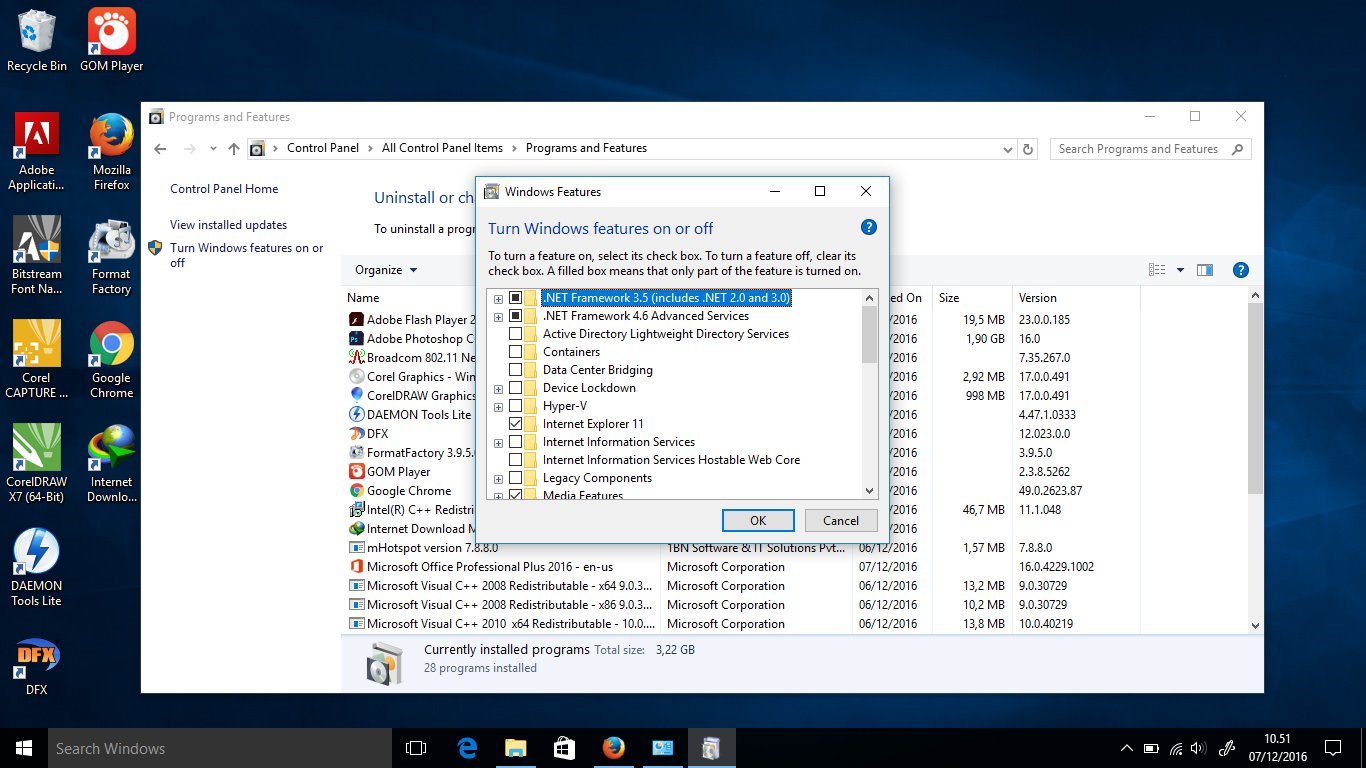Click OK in the Windows Features dialog

pyautogui.click(x=758, y=520)
